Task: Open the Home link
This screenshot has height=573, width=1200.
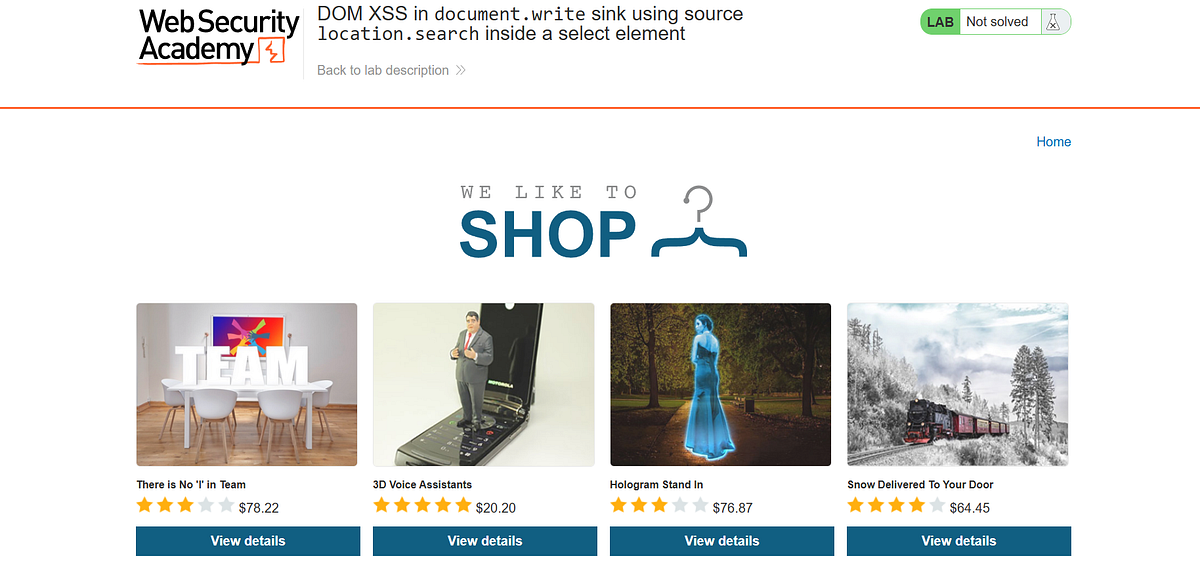Action: 1053,142
